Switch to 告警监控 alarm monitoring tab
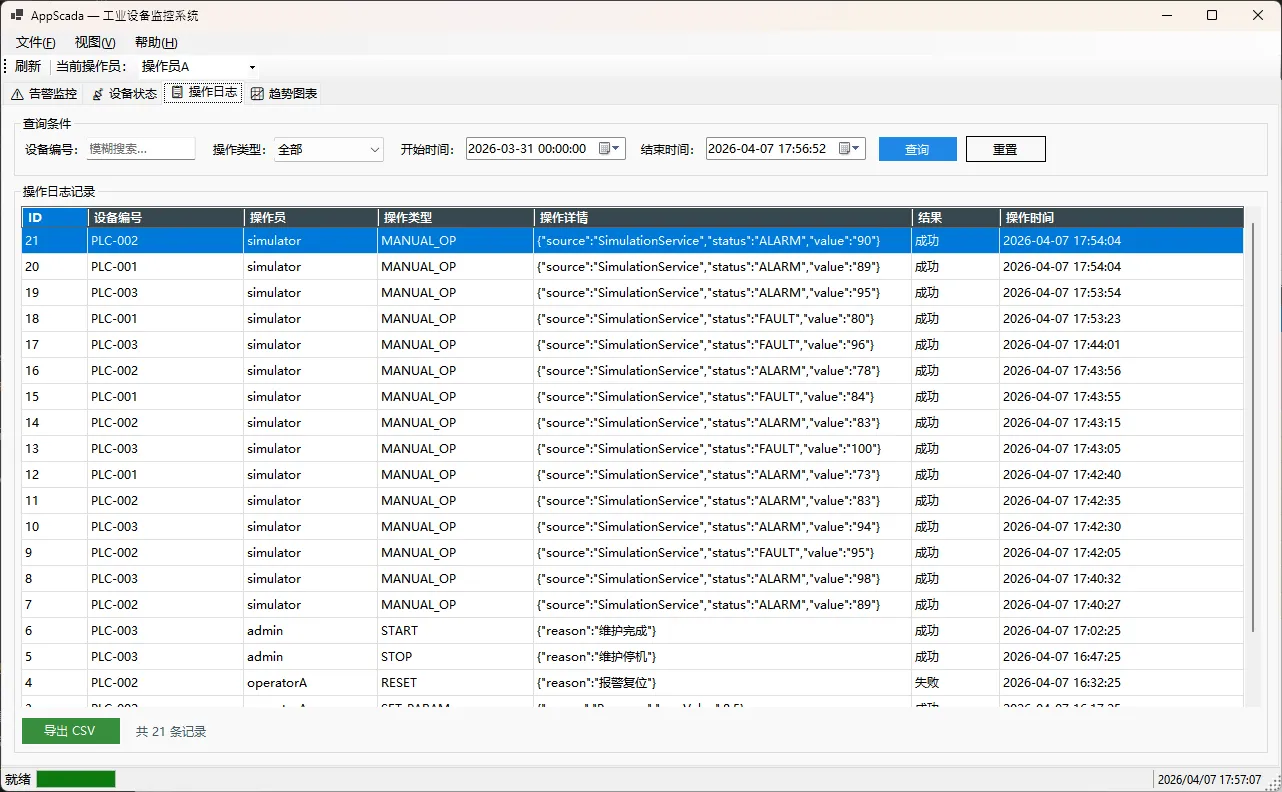1282x792 pixels. 43,94
